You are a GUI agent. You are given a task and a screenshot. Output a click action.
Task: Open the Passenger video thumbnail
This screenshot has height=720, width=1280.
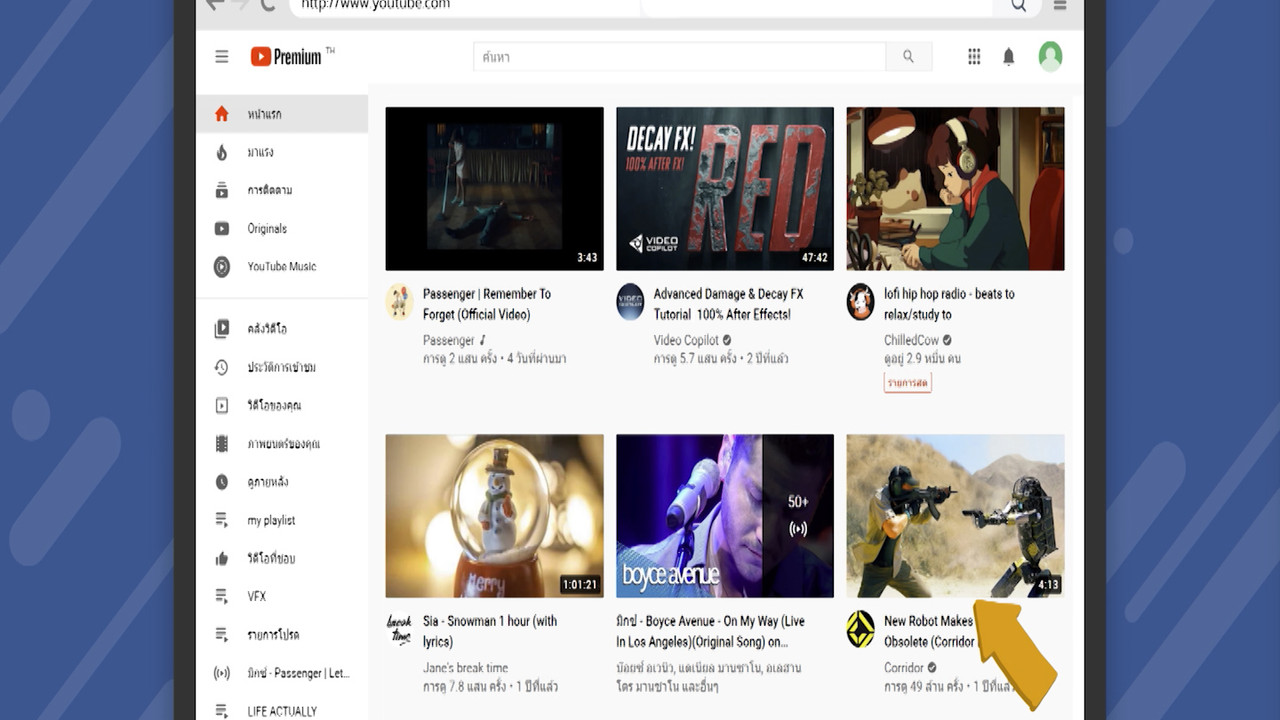tap(494, 188)
